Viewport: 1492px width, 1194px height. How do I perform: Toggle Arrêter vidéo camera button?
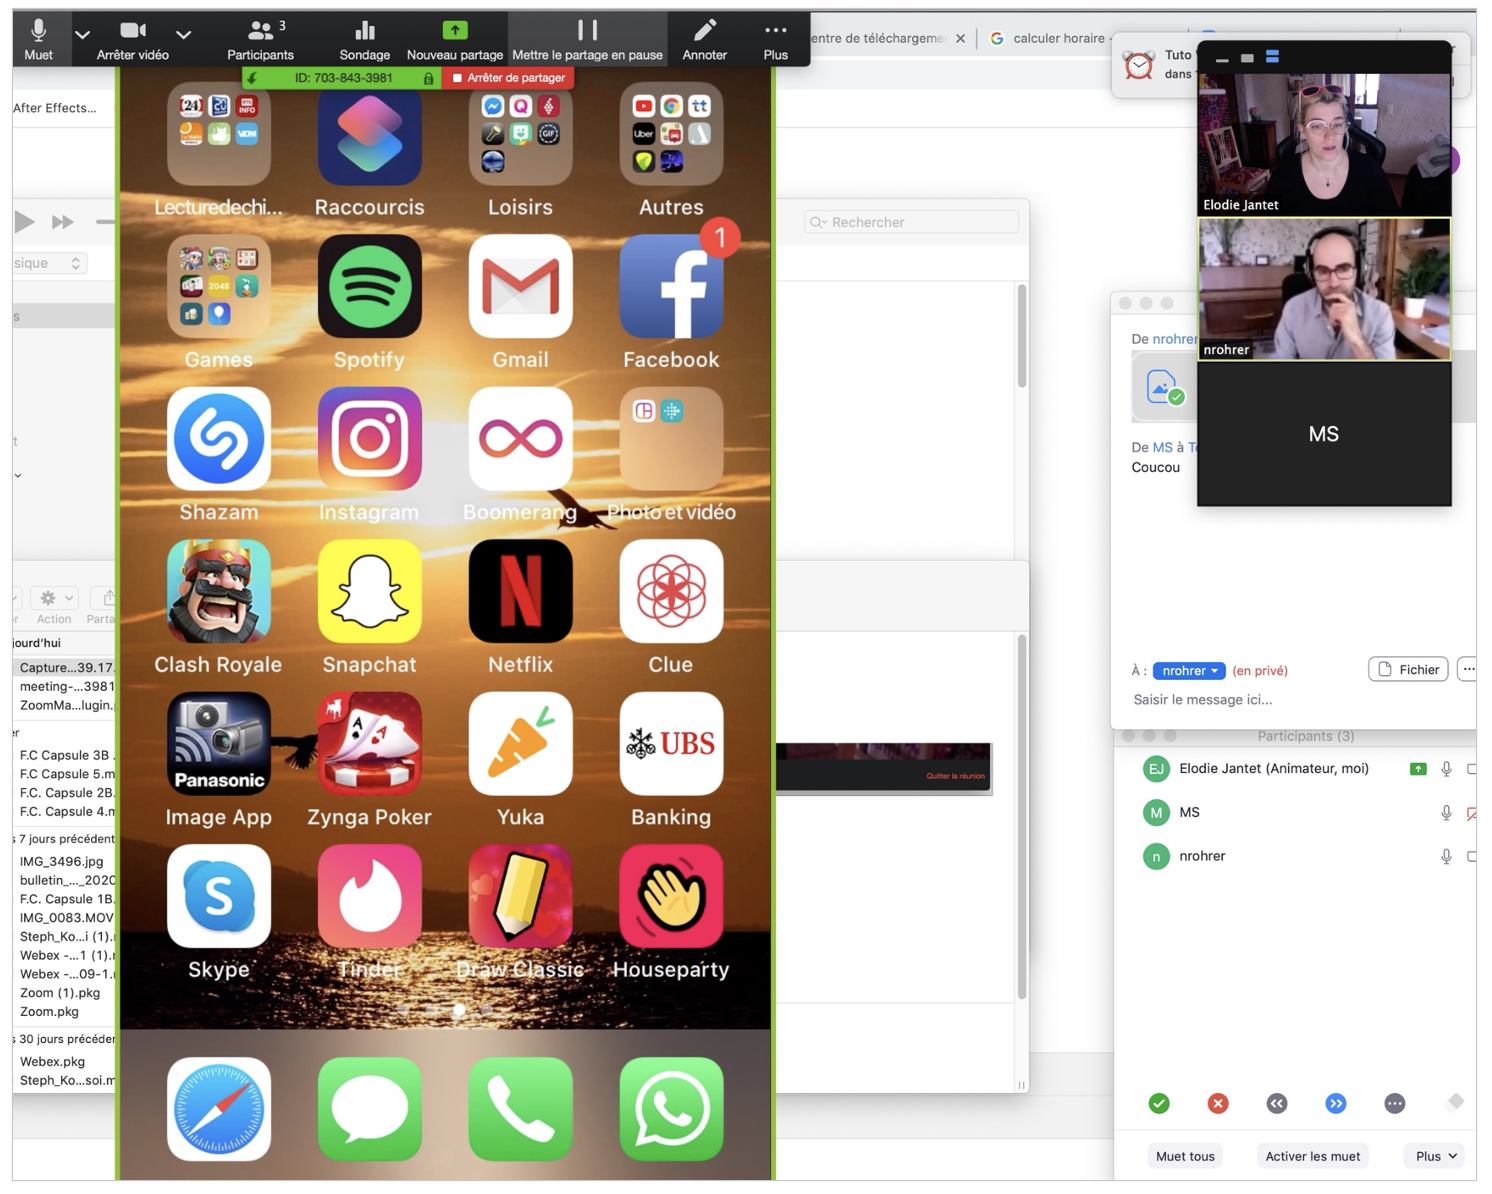(132, 39)
